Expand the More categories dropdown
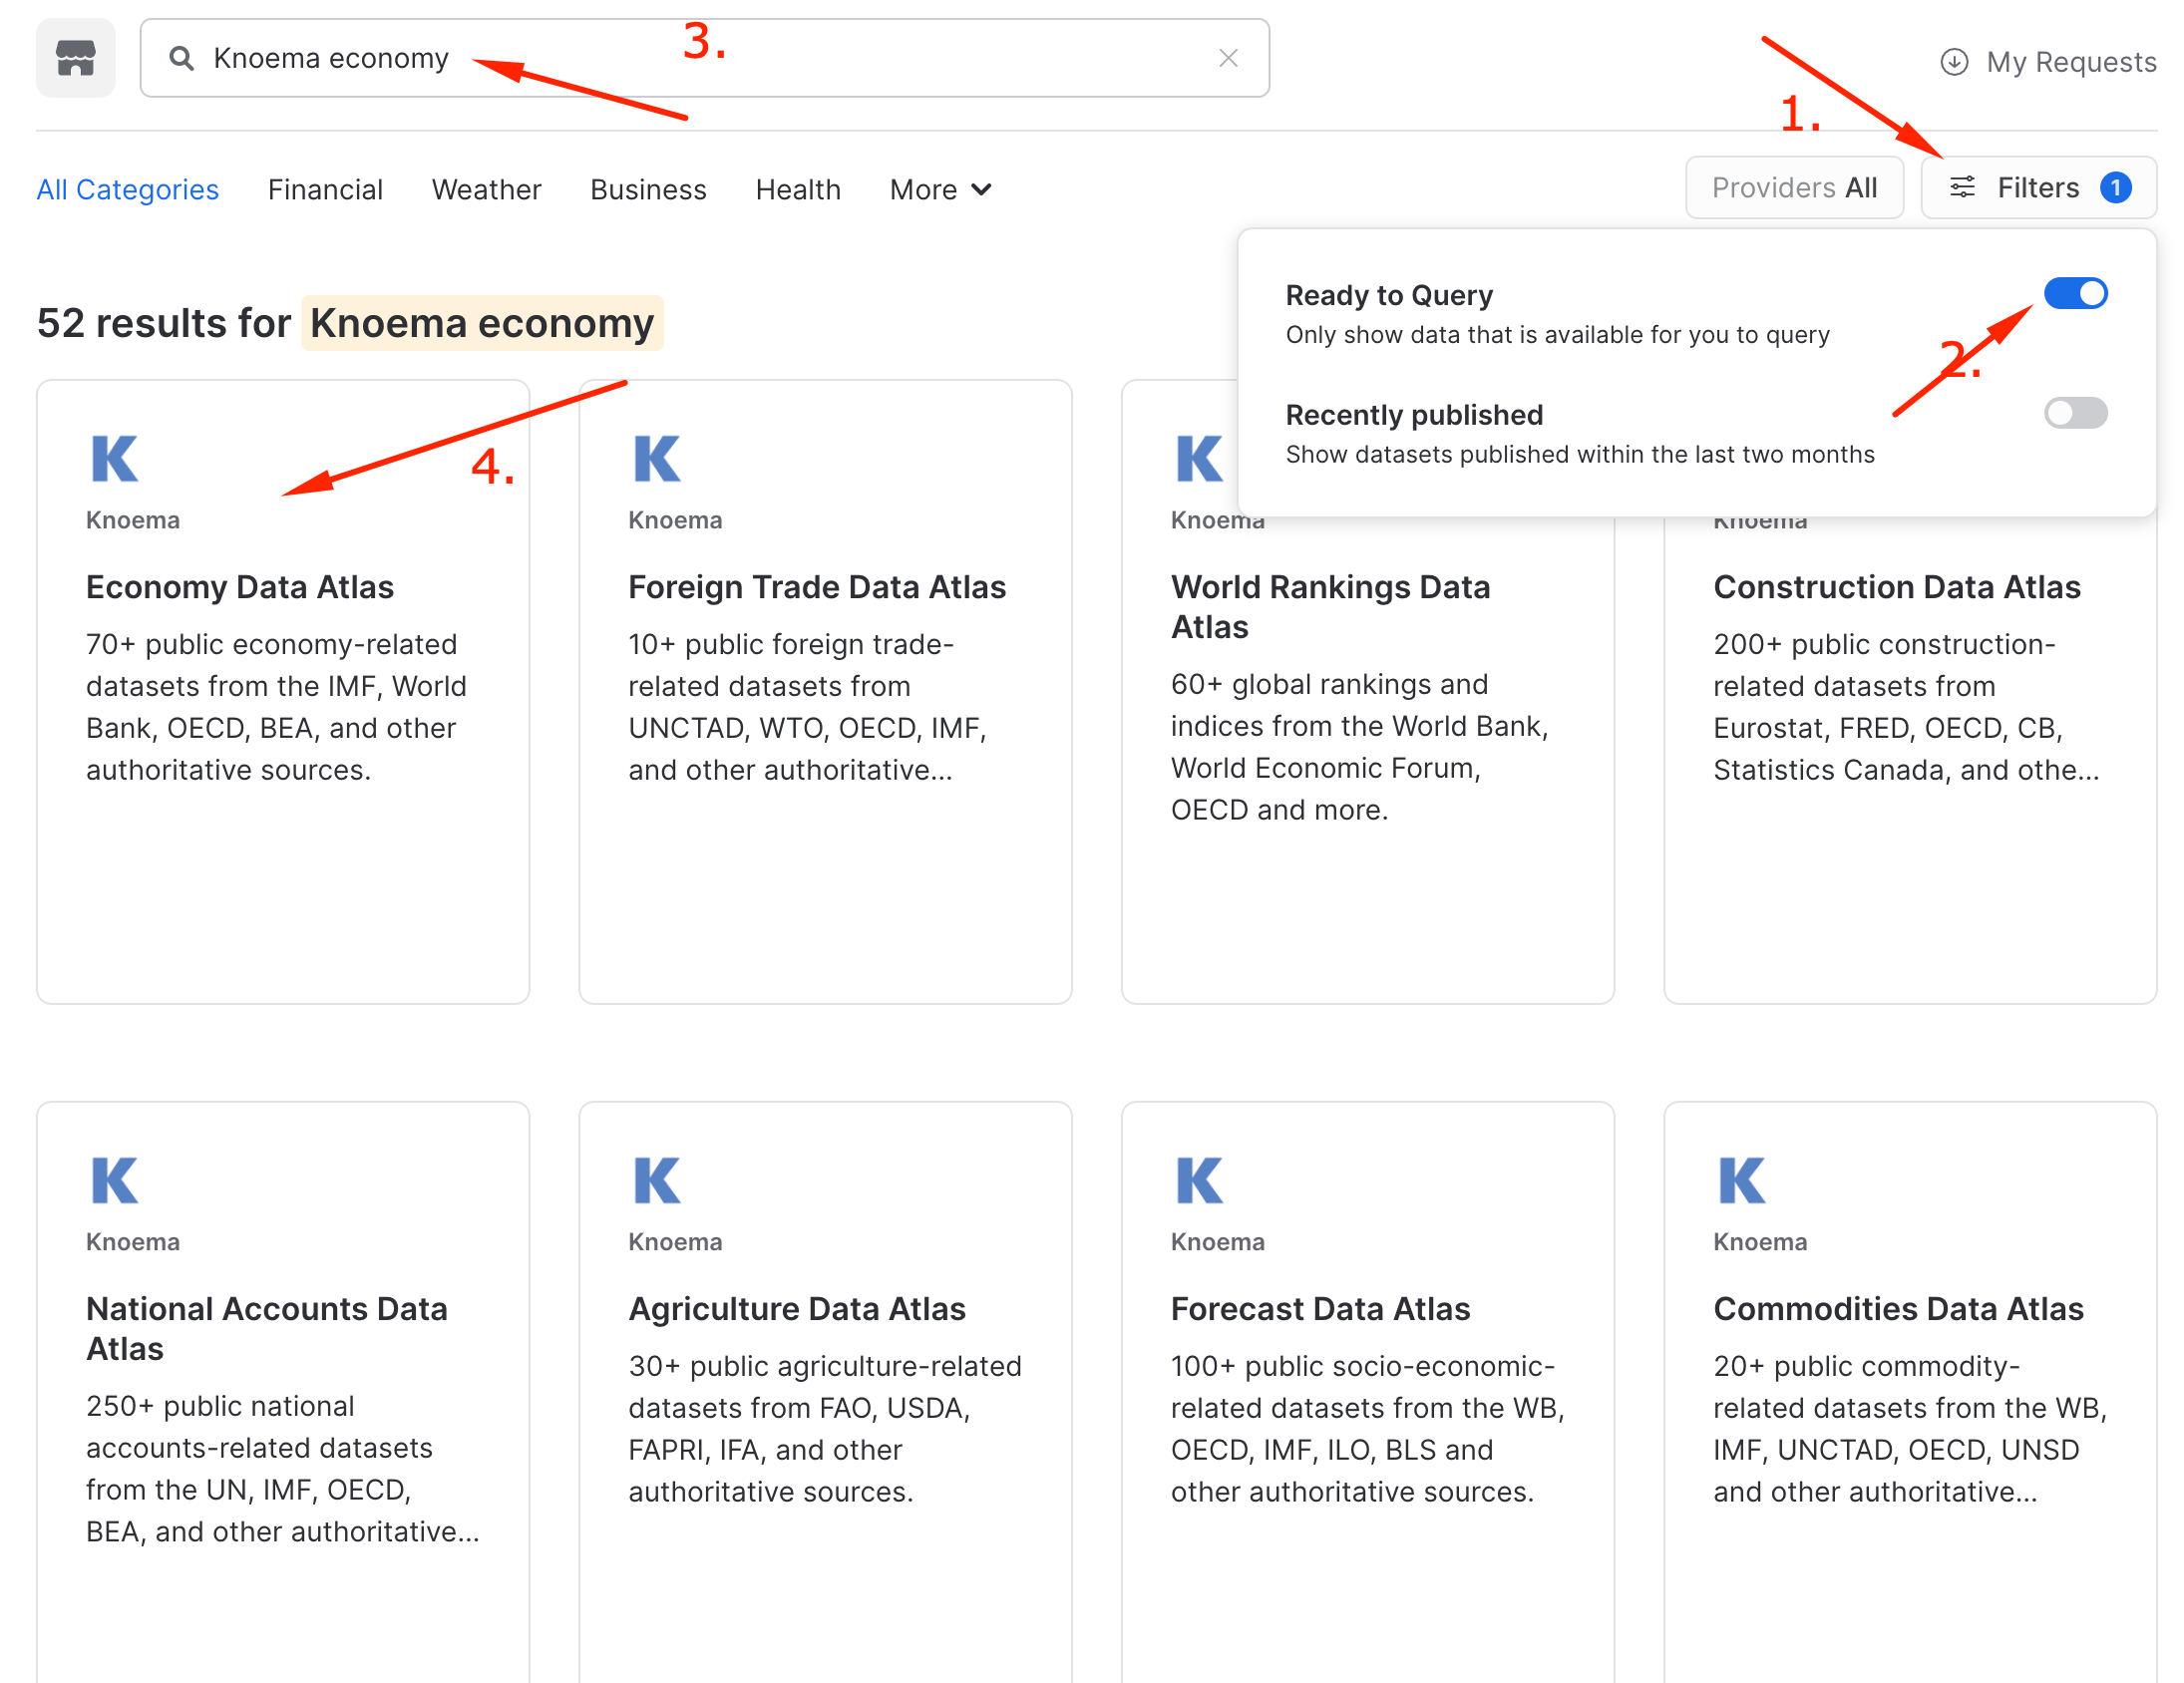The image size is (2184, 1683). point(940,189)
